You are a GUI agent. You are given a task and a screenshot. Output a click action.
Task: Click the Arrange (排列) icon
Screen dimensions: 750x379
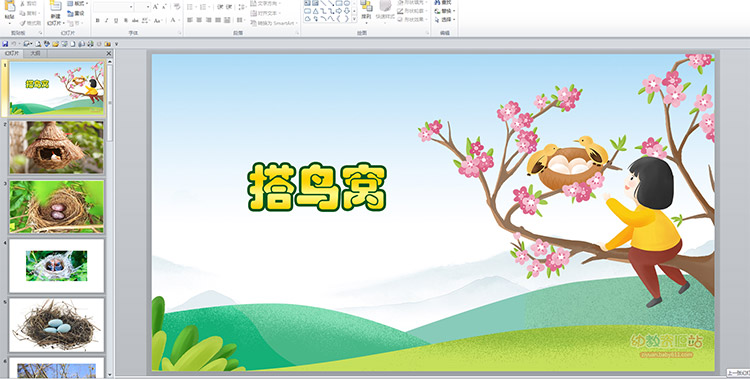tap(366, 11)
